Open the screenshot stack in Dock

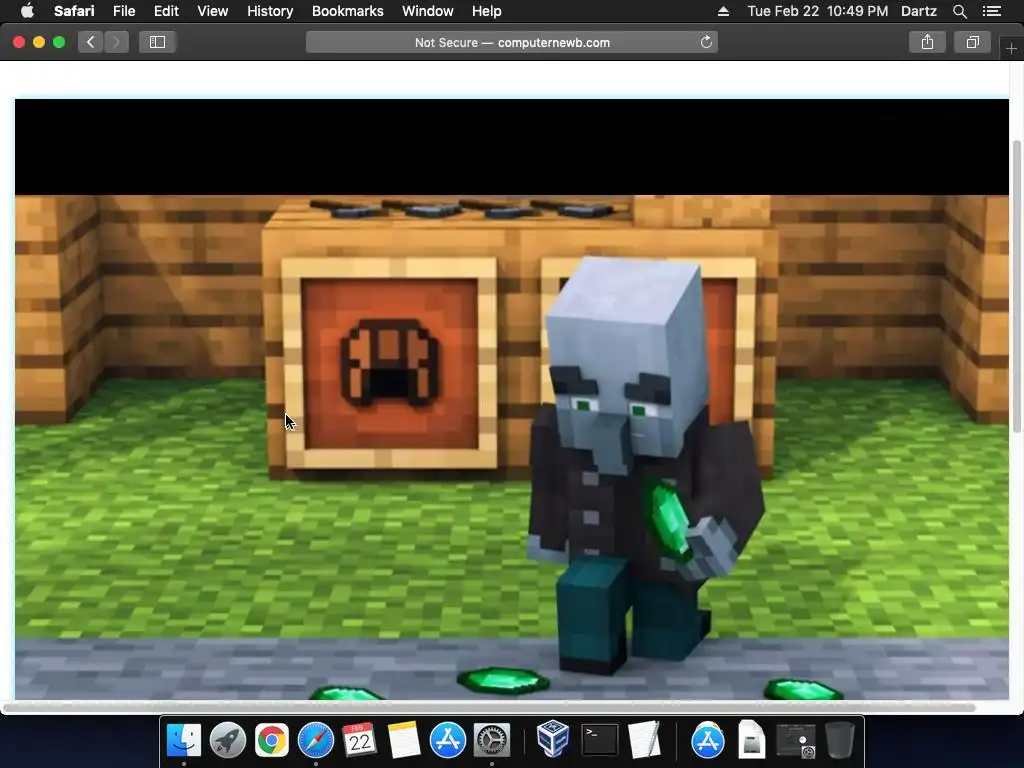tap(795, 741)
